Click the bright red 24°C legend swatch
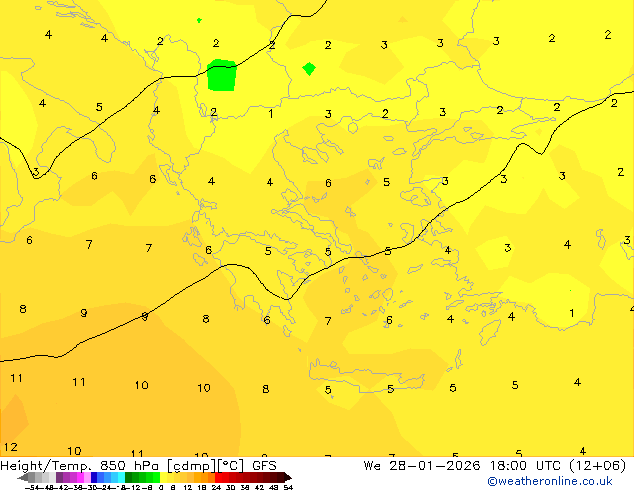 coord(218,477)
